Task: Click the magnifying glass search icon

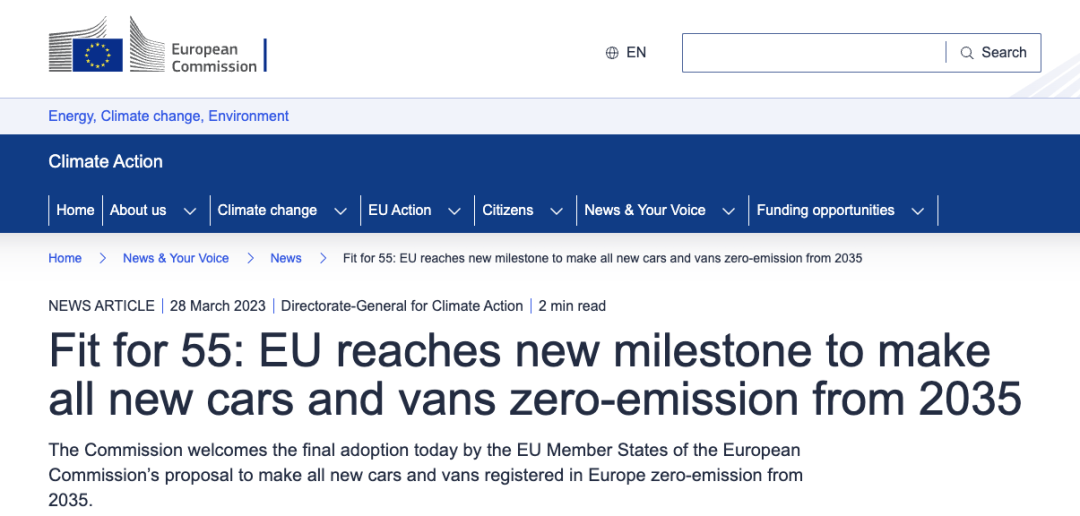Action: tap(967, 53)
